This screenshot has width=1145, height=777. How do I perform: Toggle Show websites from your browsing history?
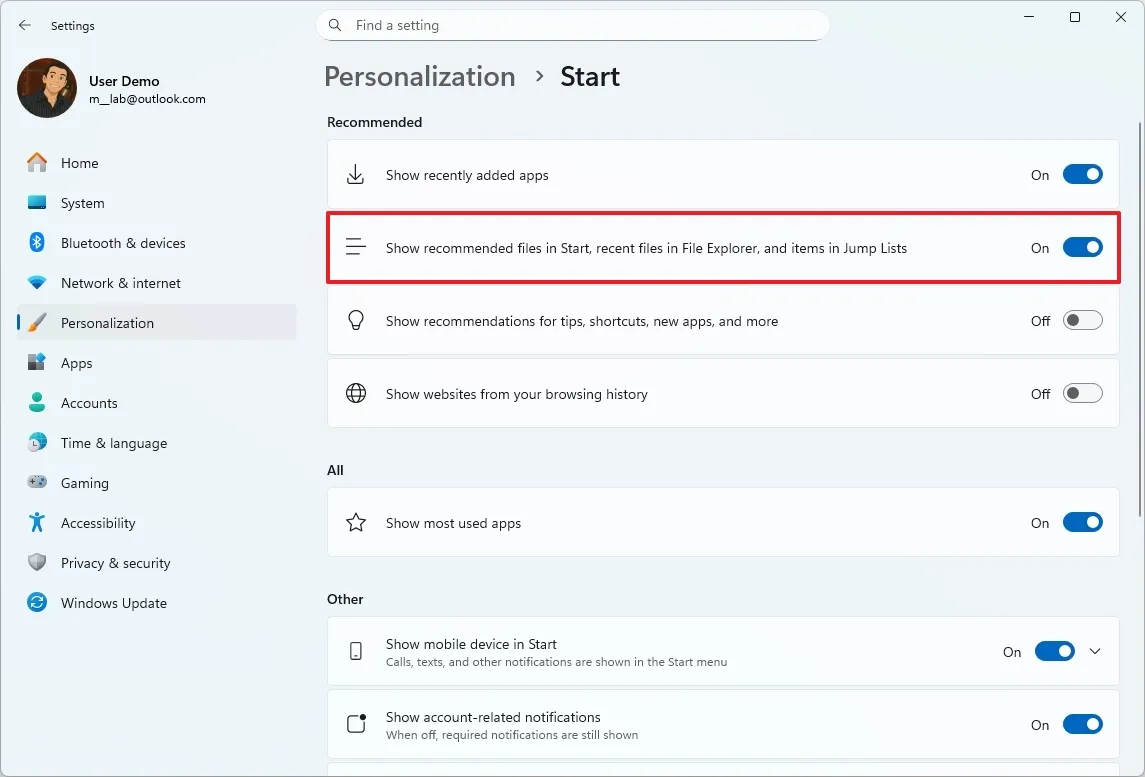coord(1083,393)
